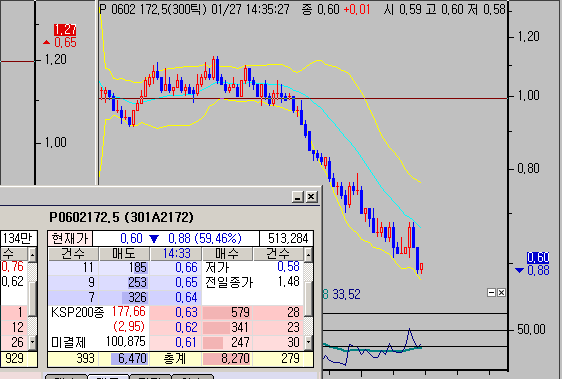Select the 매도 column header

(x=124, y=254)
